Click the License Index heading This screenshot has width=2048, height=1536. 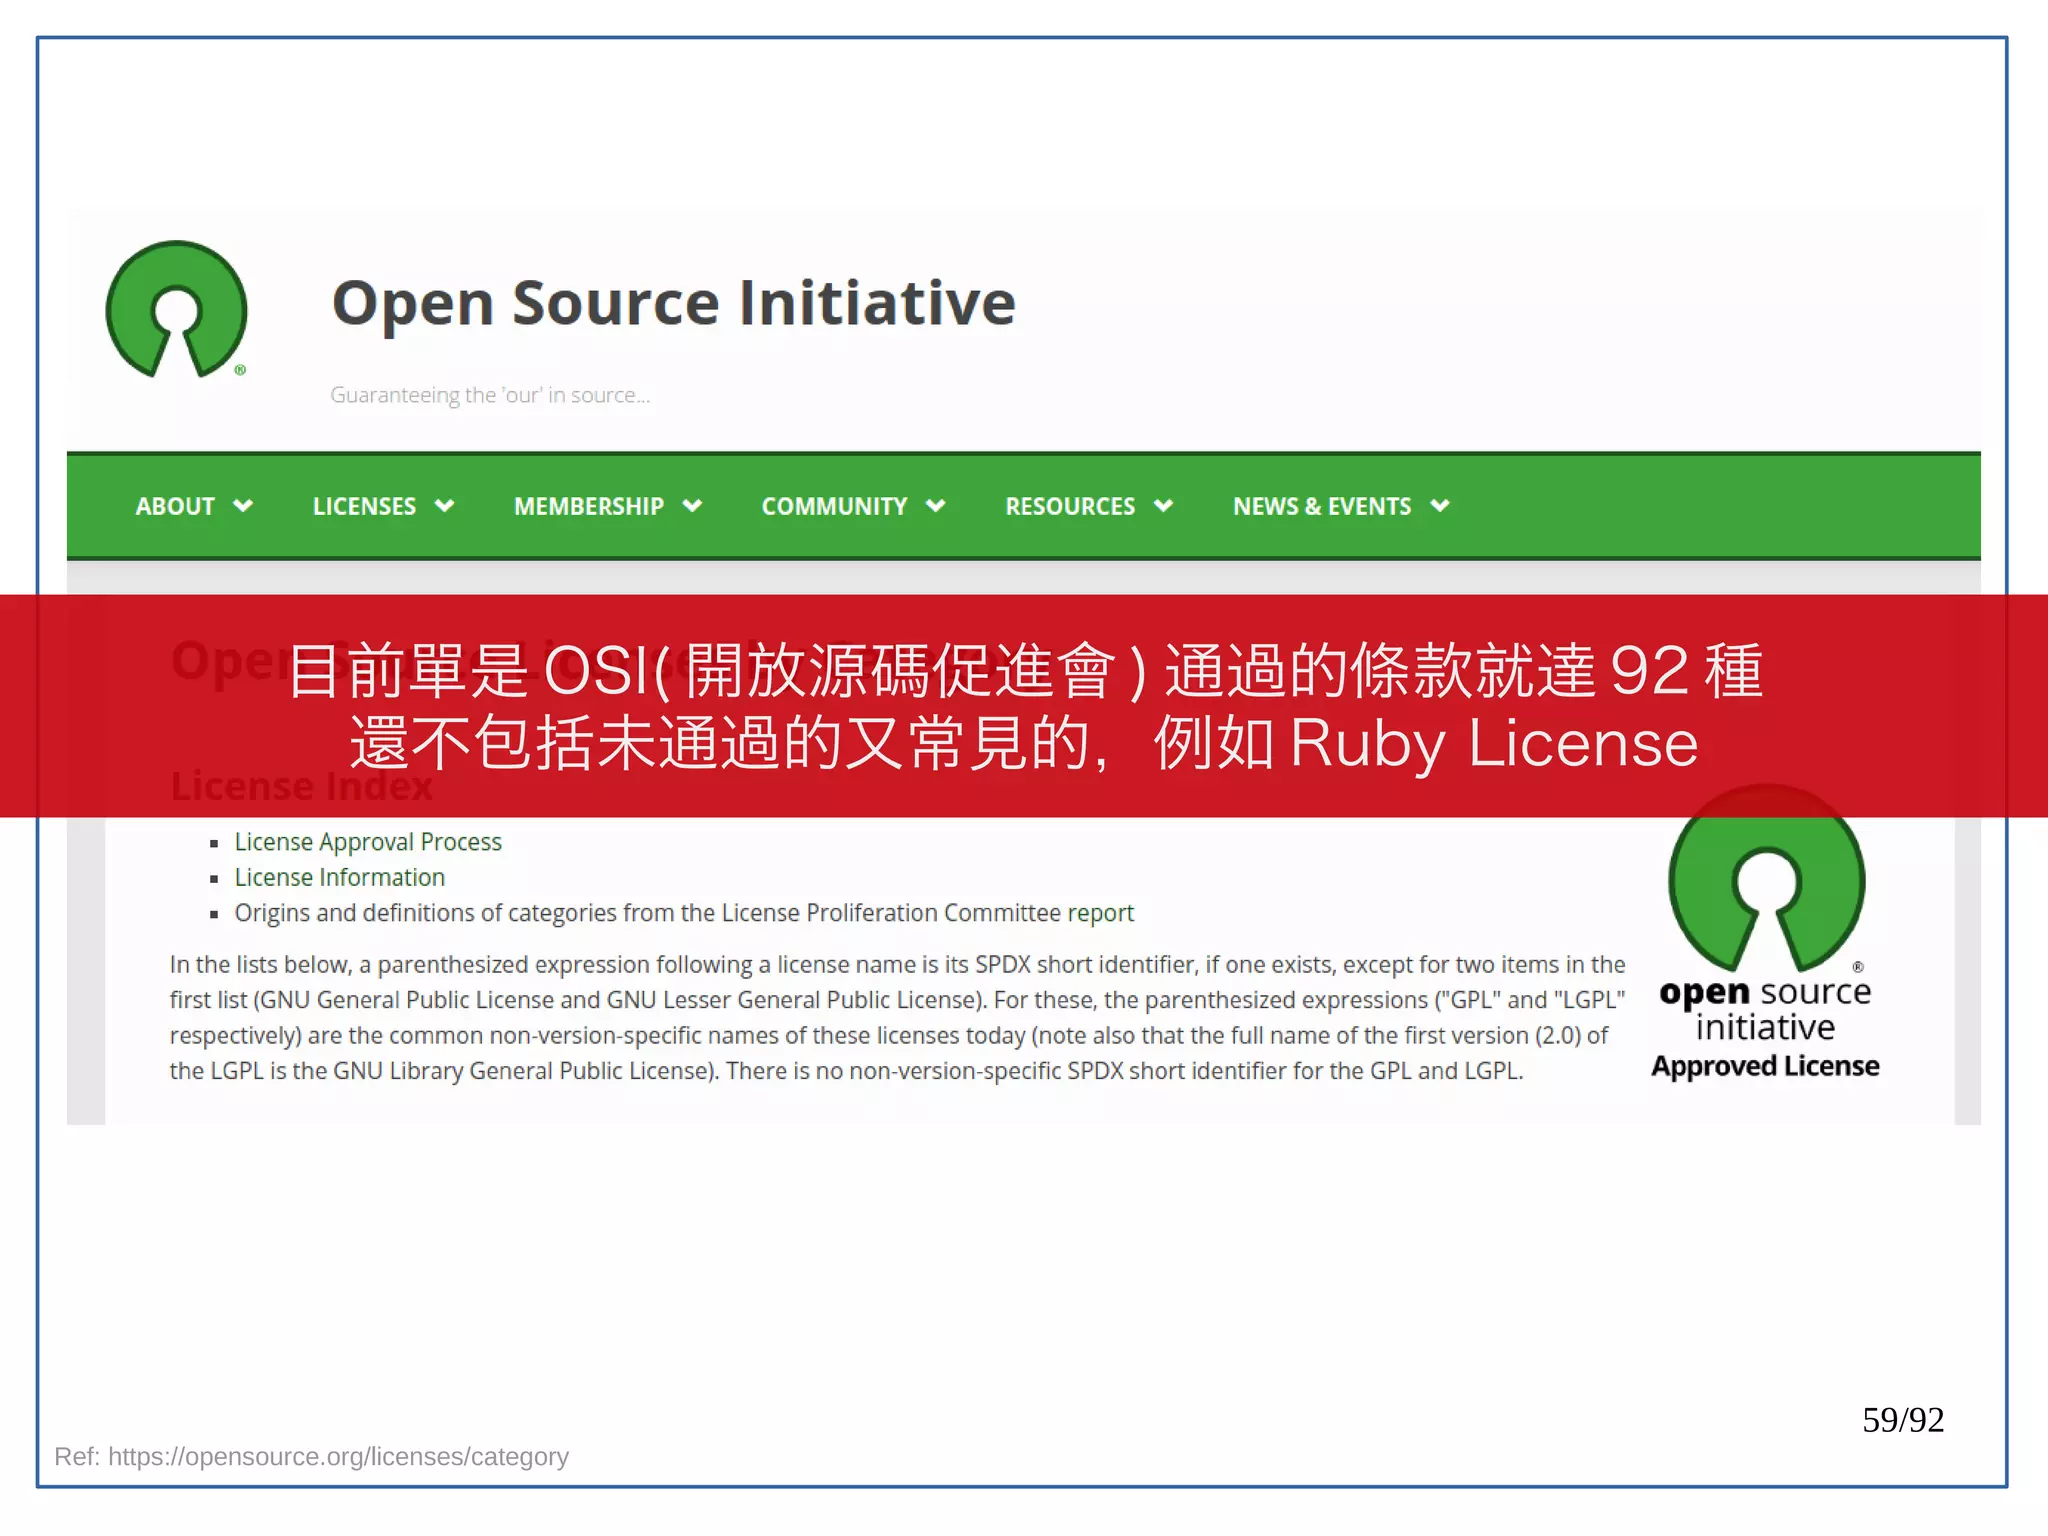tap(301, 786)
